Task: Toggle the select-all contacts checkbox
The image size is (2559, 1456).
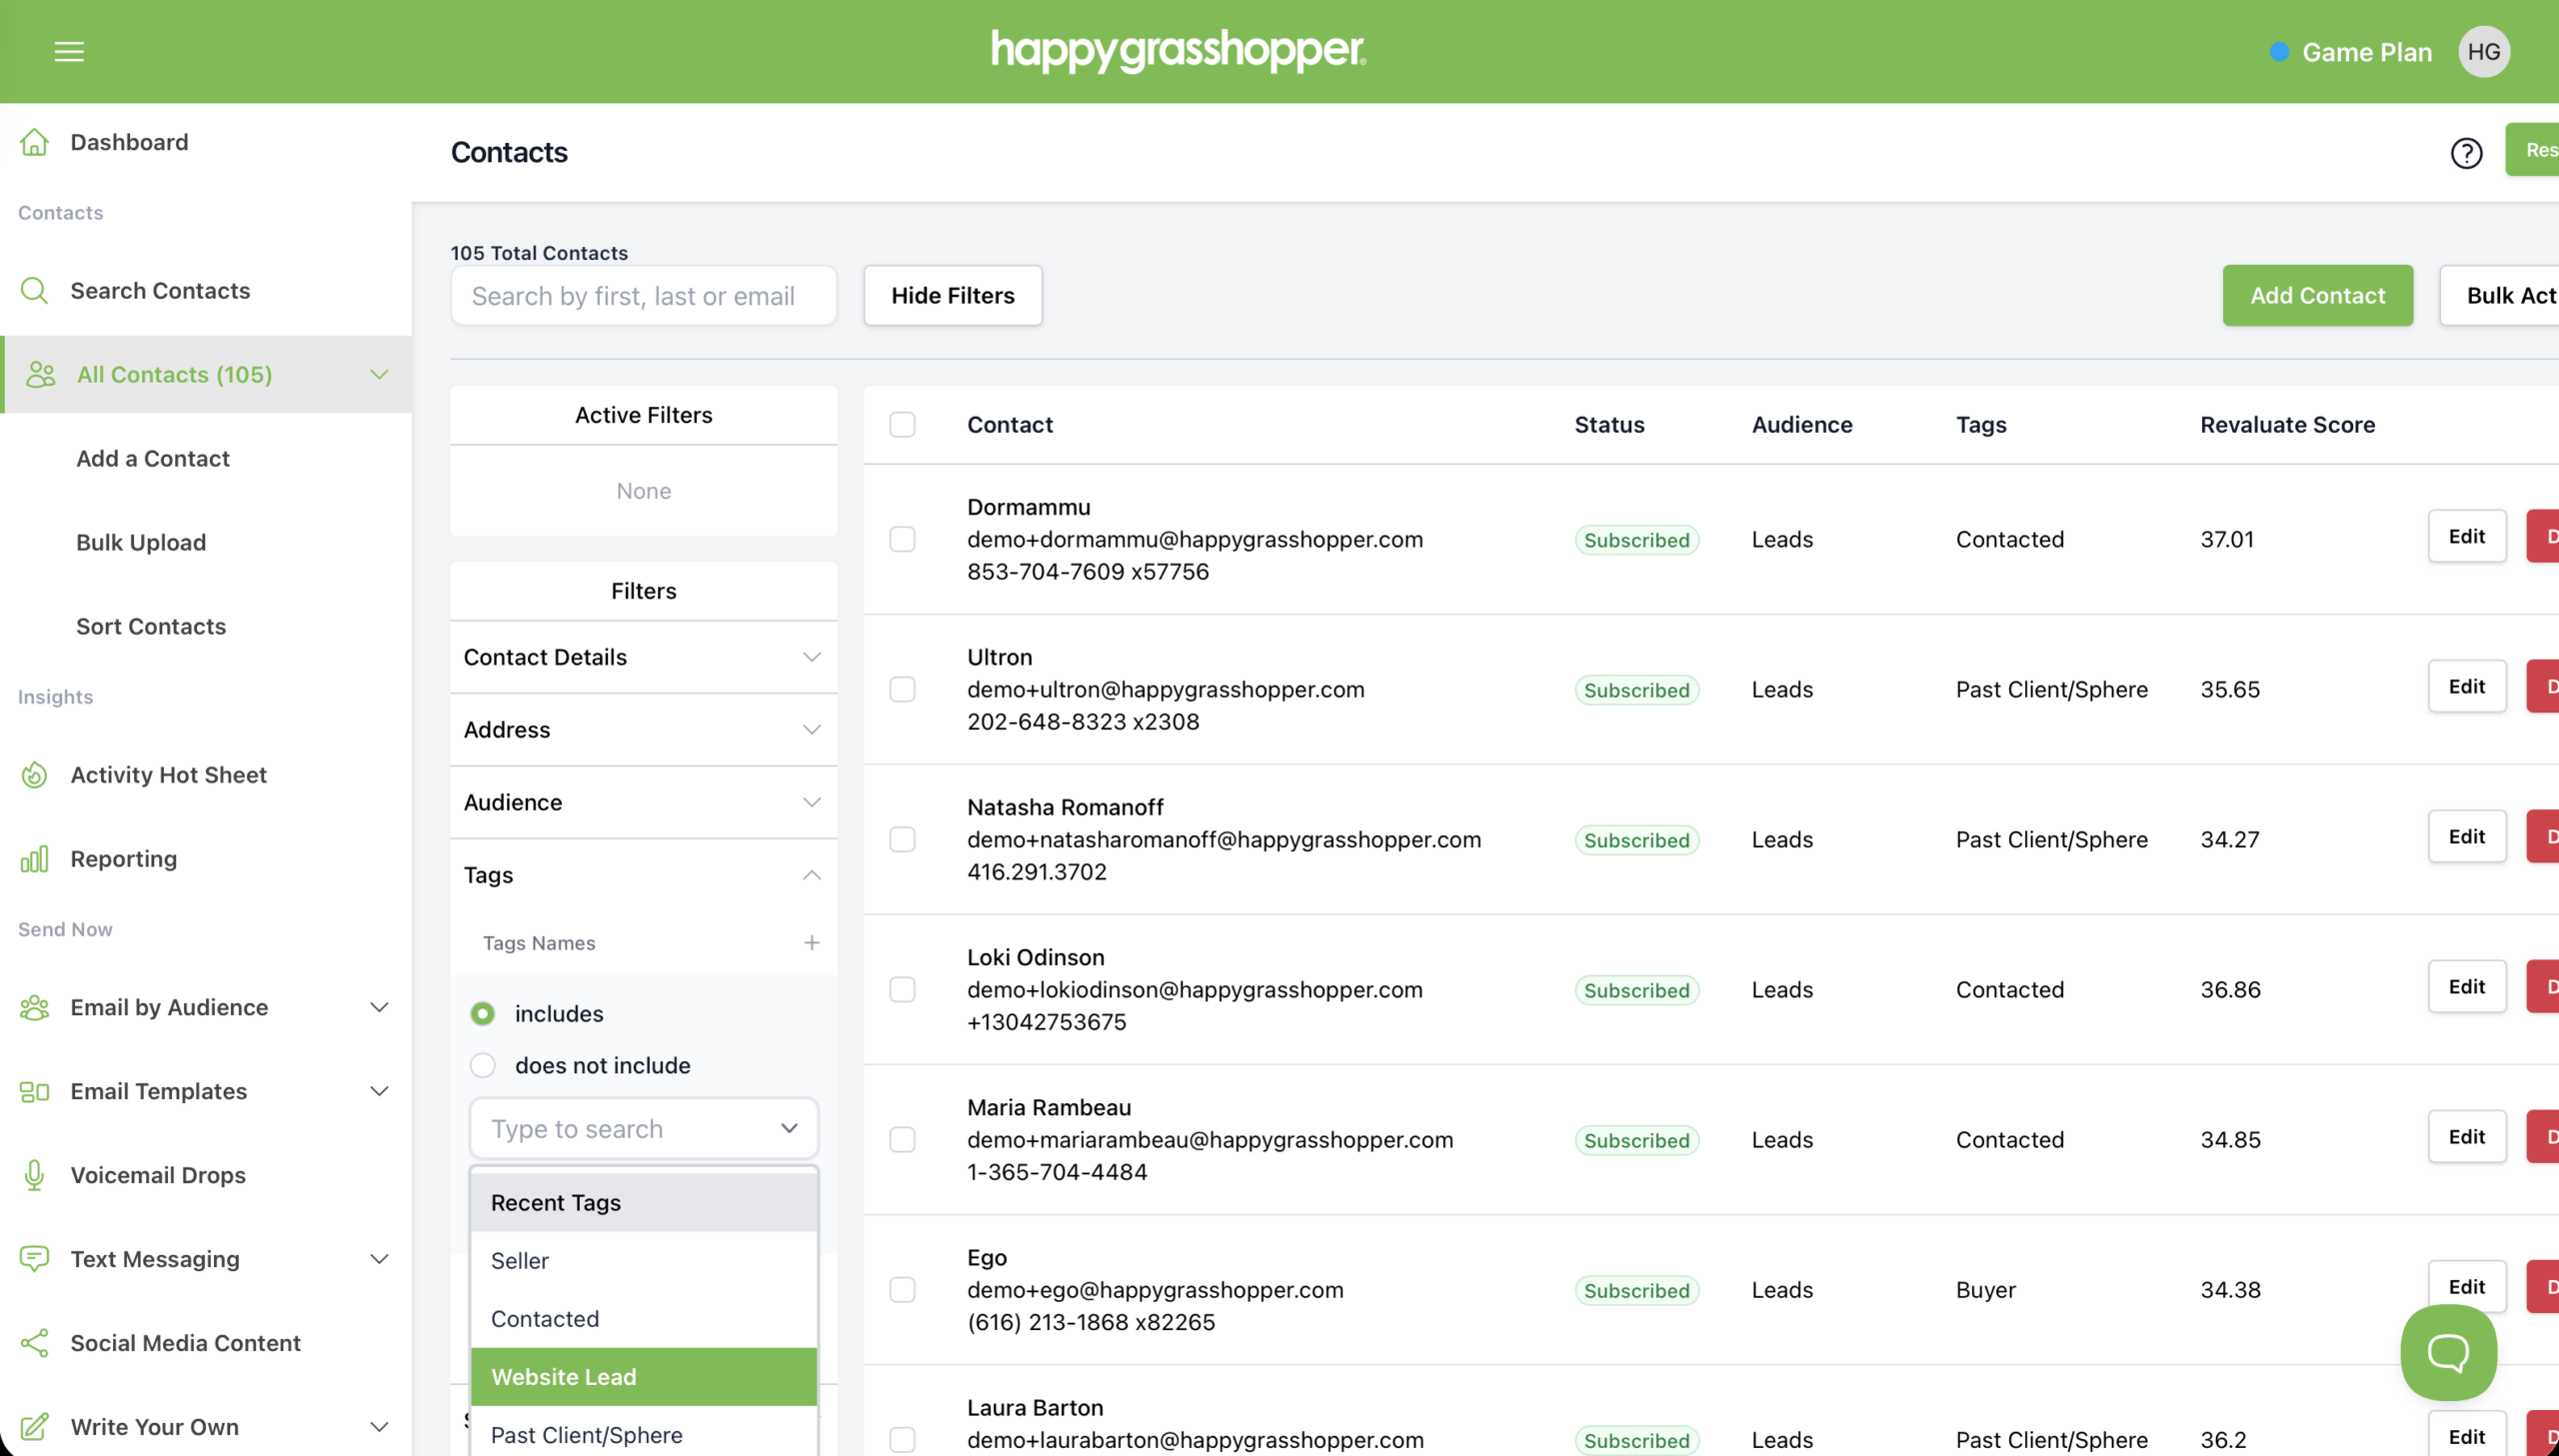Action: pyautogui.click(x=902, y=424)
